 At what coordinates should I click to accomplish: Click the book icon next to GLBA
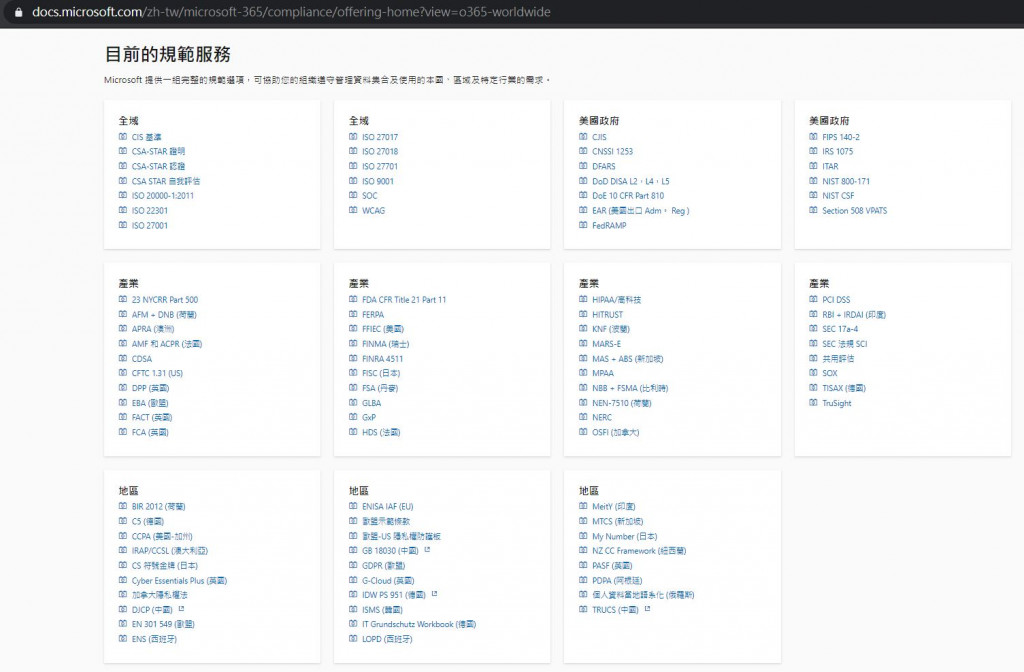coord(353,402)
